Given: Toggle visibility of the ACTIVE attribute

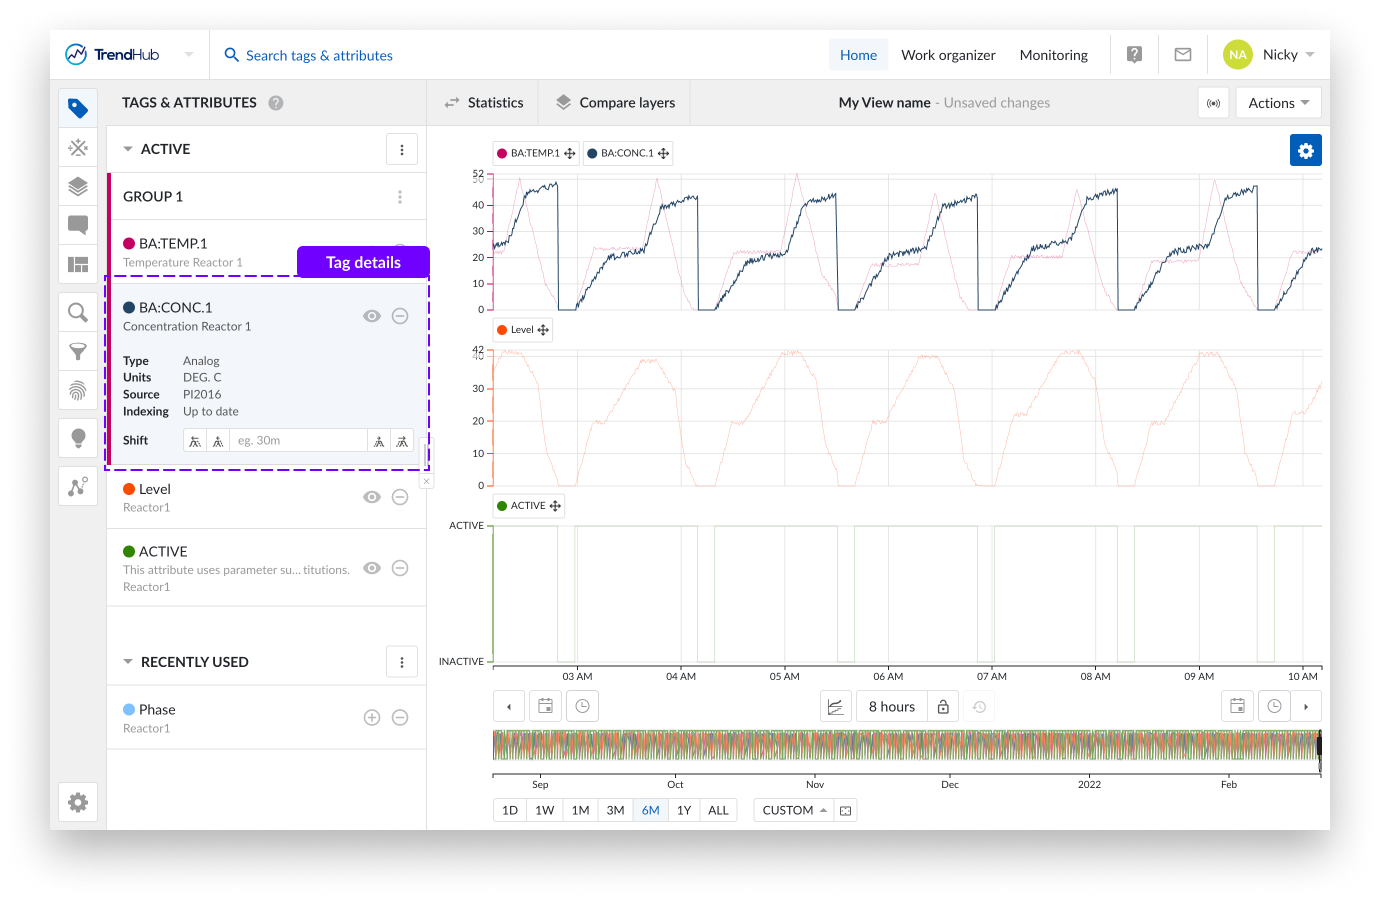Looking at the screenshot, I should pos(372,568).
